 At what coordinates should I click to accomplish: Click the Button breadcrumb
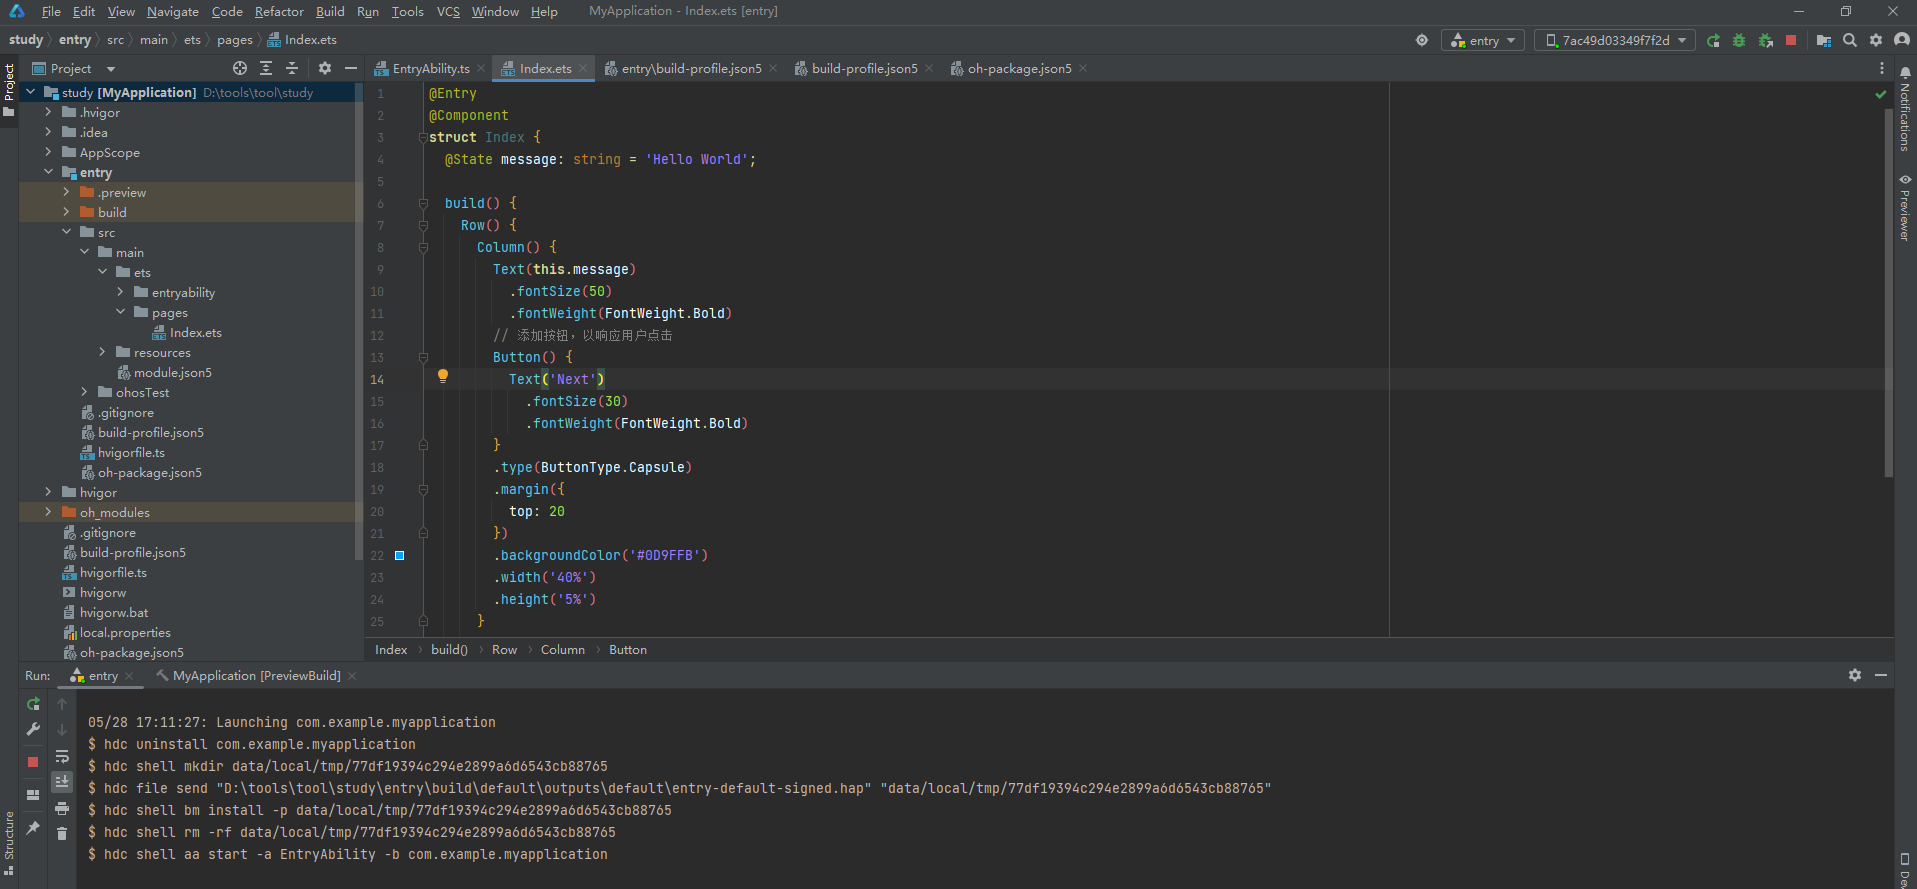tap(628, 650)
